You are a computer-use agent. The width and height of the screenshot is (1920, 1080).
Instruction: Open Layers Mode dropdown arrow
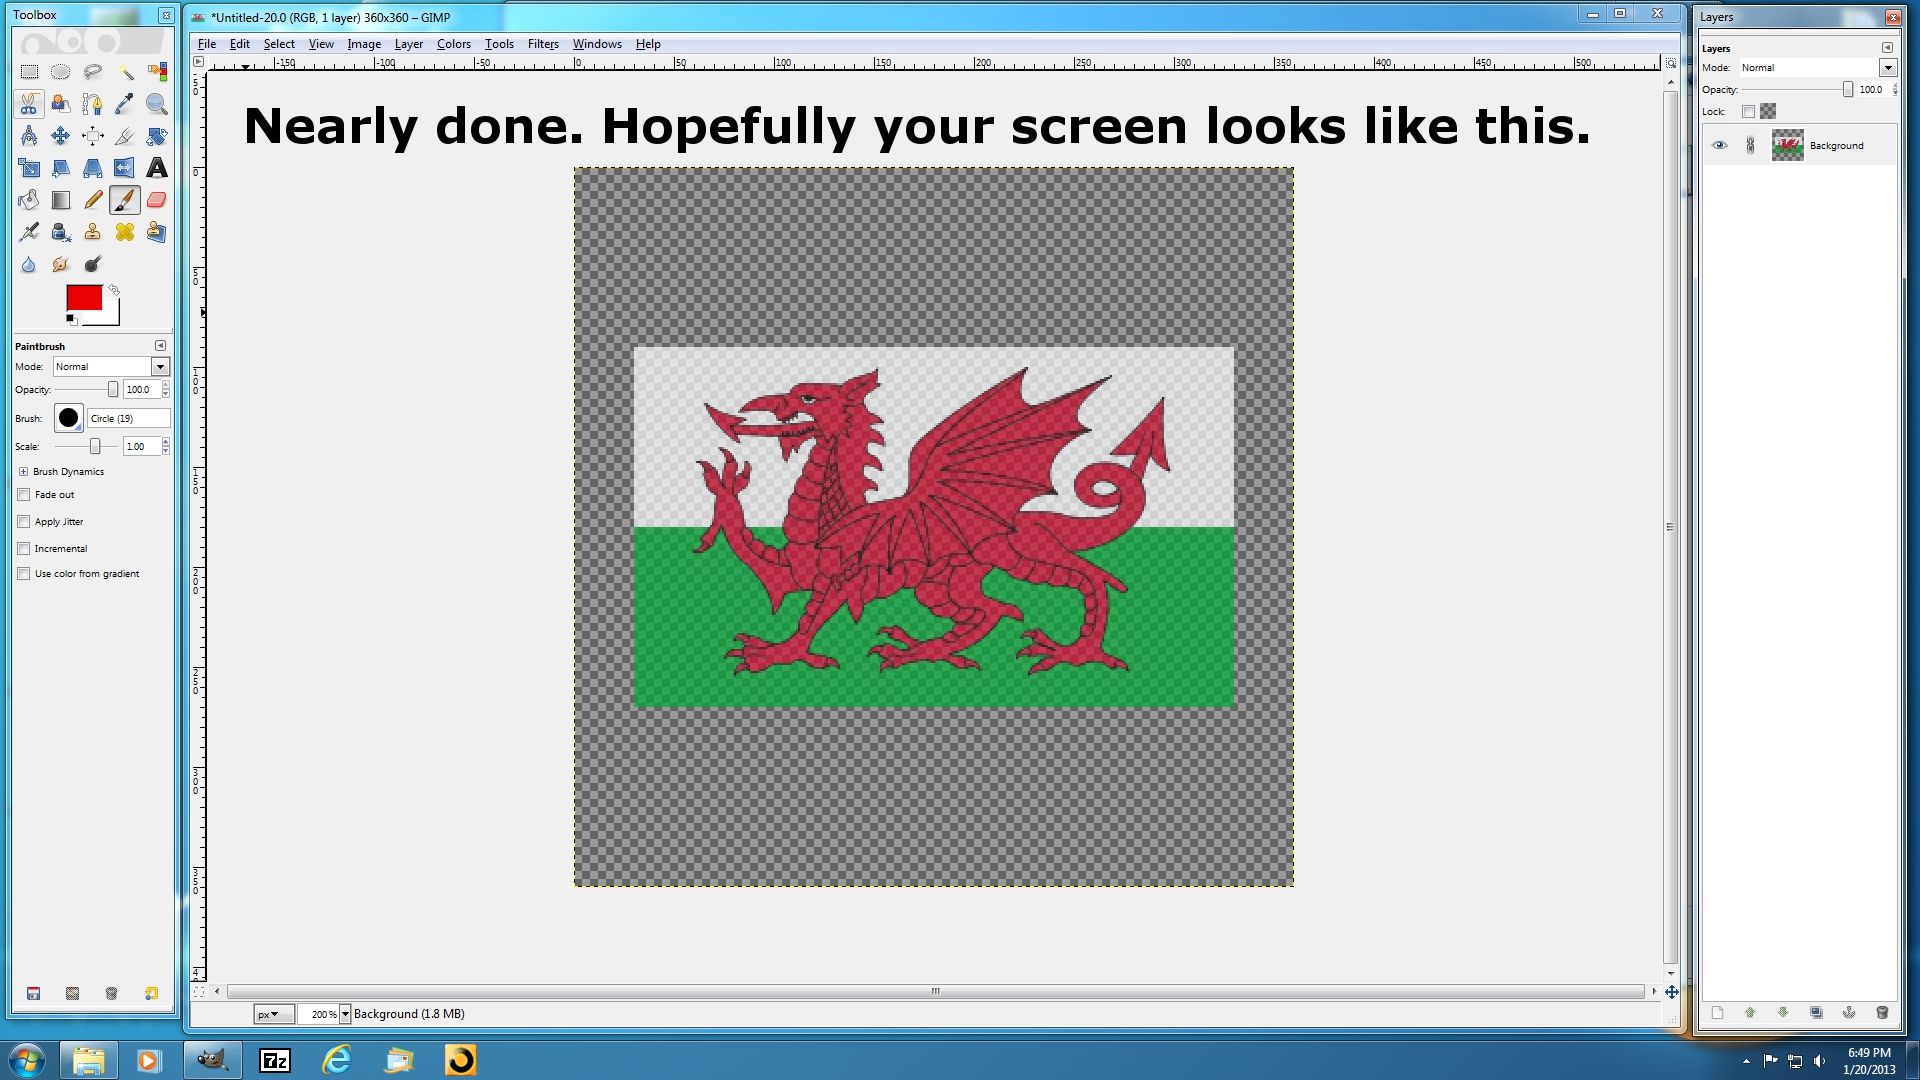1888,68
